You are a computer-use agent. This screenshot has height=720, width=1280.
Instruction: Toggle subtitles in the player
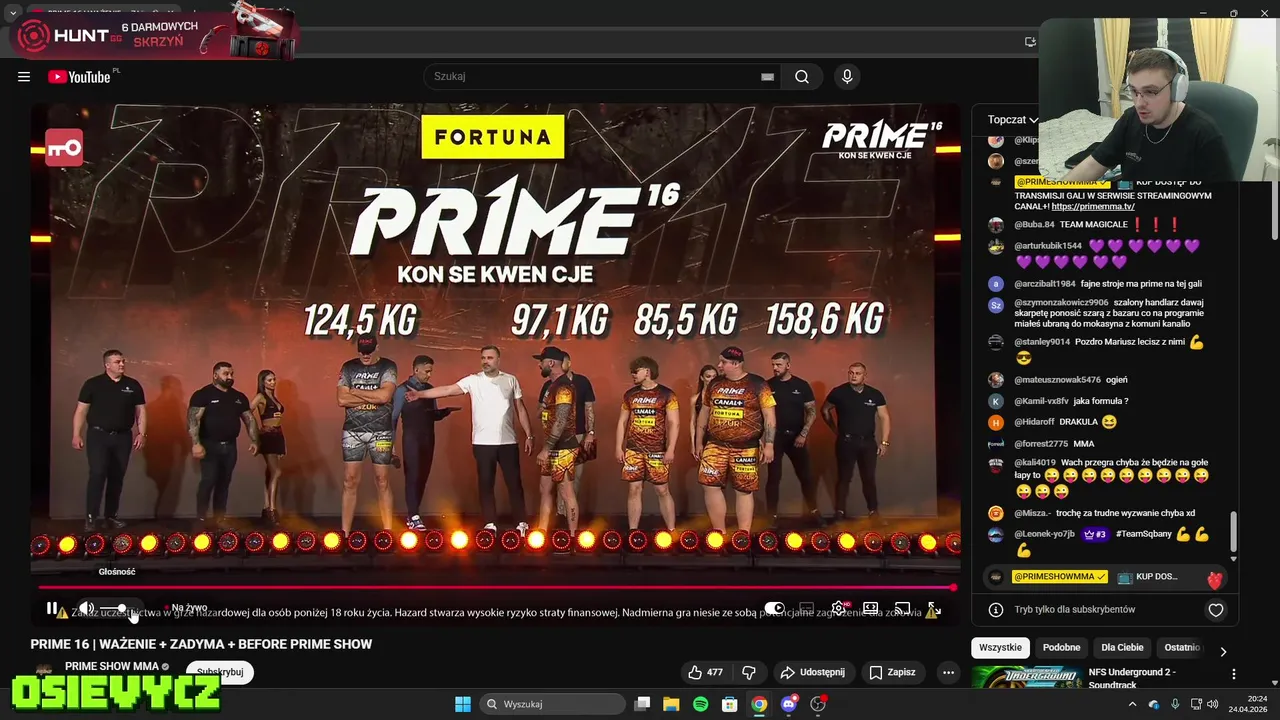coord(806,608)
